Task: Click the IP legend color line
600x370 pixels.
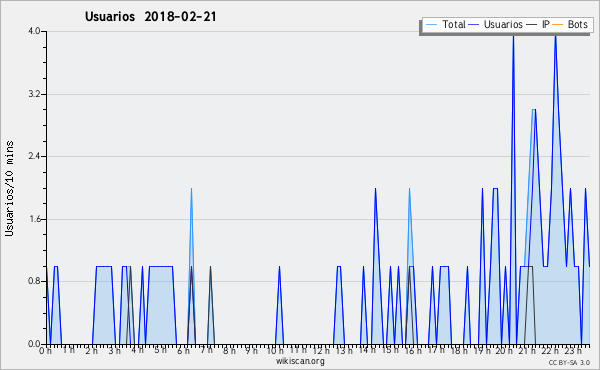Action: tap(532, 25)
